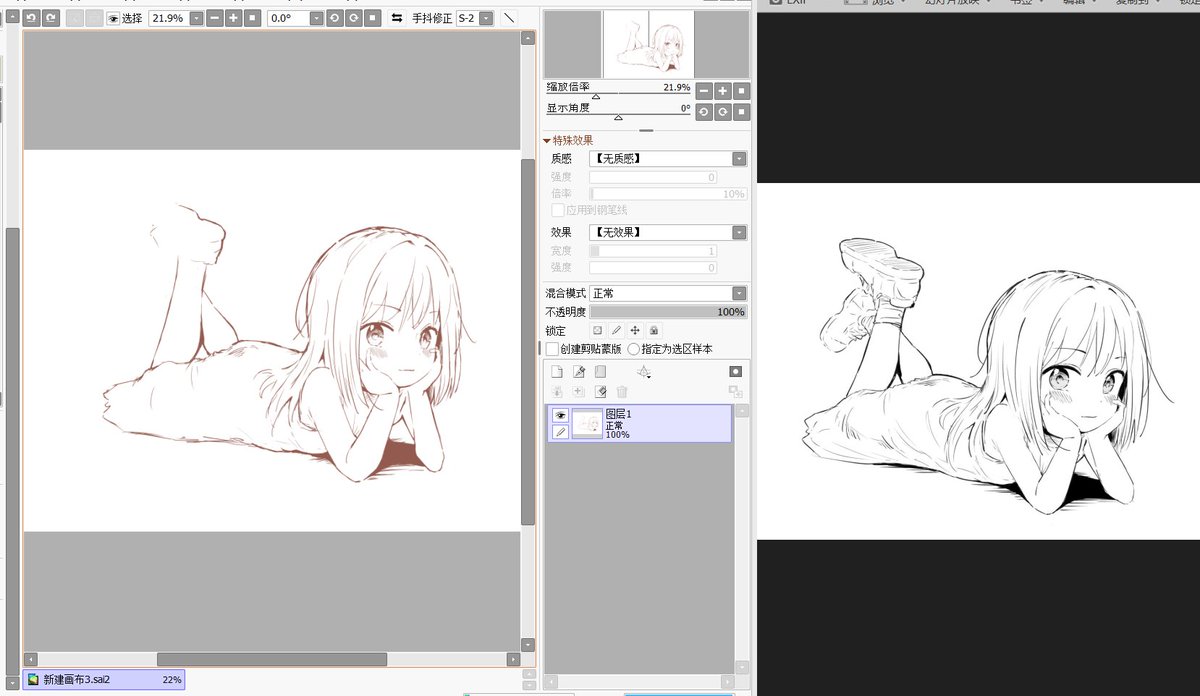Open the perspective ruler dropdown icon
The width and height of the screenshot is (1200, 696).
(x=644, y=372)
